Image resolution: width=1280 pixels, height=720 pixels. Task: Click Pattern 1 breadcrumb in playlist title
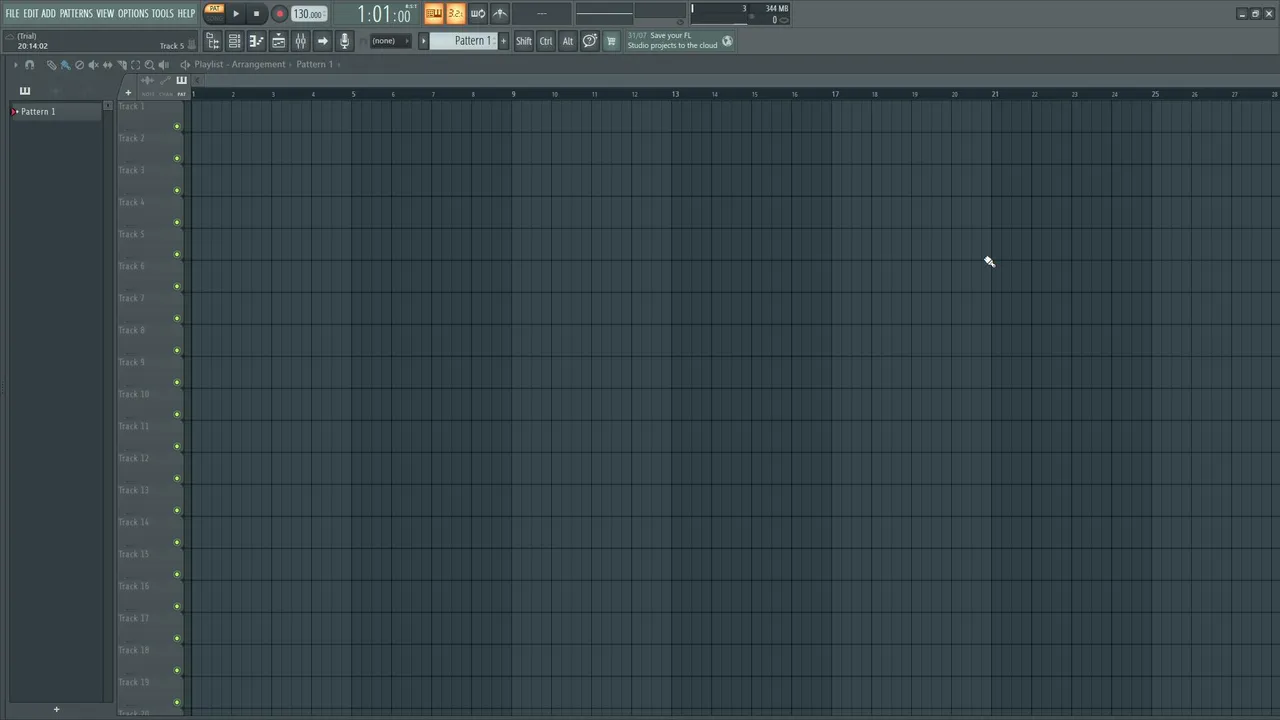(314, 65)
